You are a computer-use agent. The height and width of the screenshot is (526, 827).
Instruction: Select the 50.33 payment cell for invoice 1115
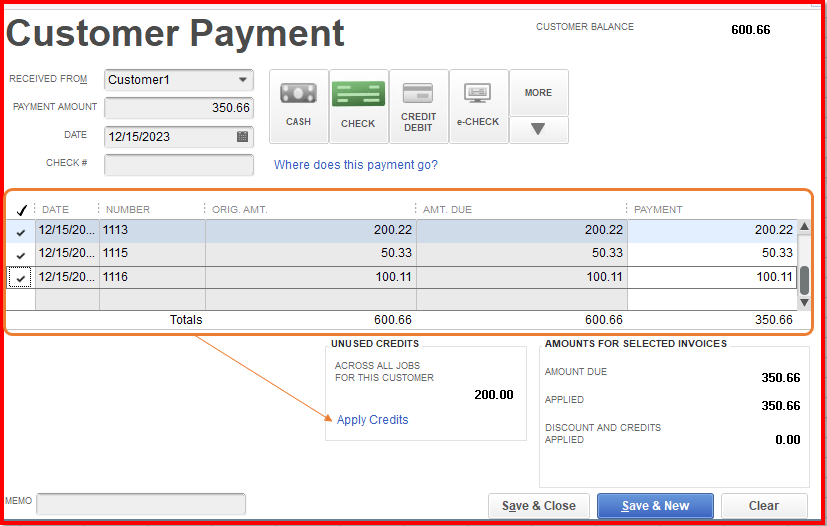pos(712,254)
